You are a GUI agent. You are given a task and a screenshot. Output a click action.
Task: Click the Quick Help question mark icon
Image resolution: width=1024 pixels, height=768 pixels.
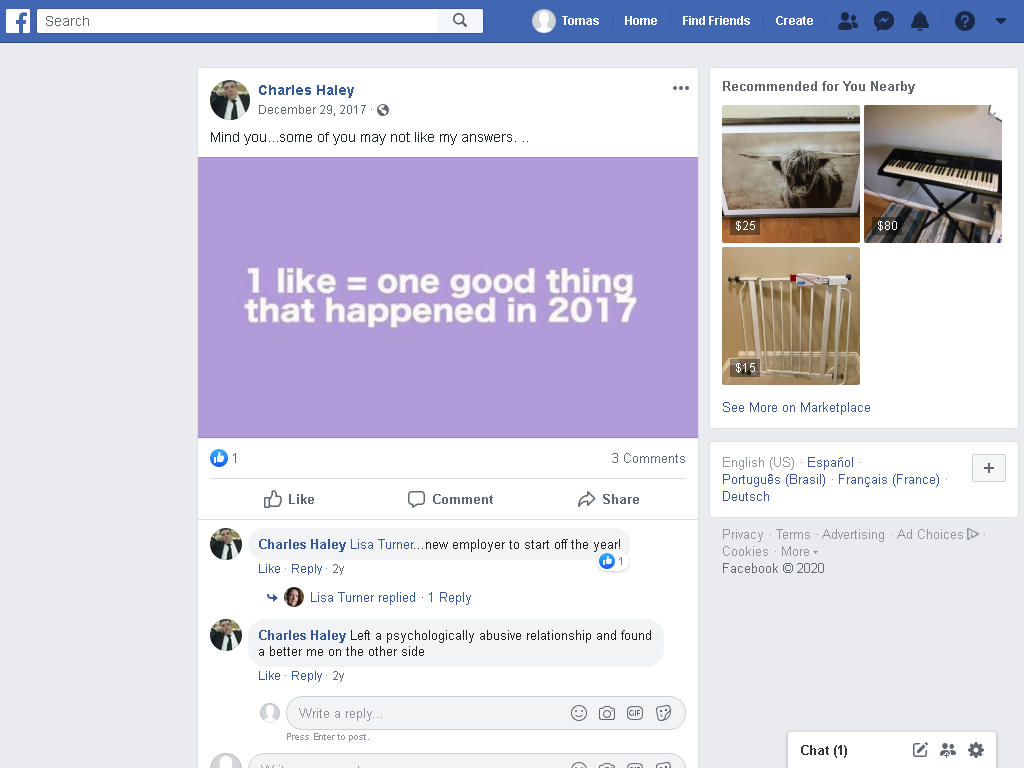click(965, 21)
